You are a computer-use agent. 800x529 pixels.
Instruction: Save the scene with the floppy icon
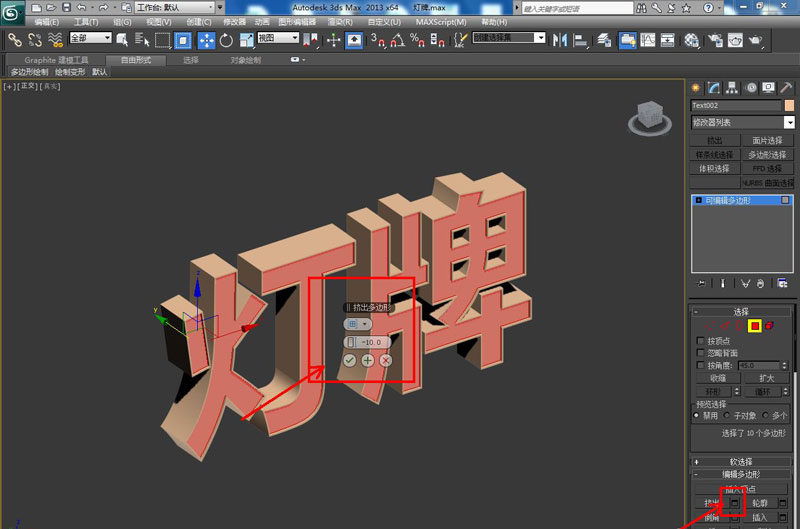(x=67, y=8)
